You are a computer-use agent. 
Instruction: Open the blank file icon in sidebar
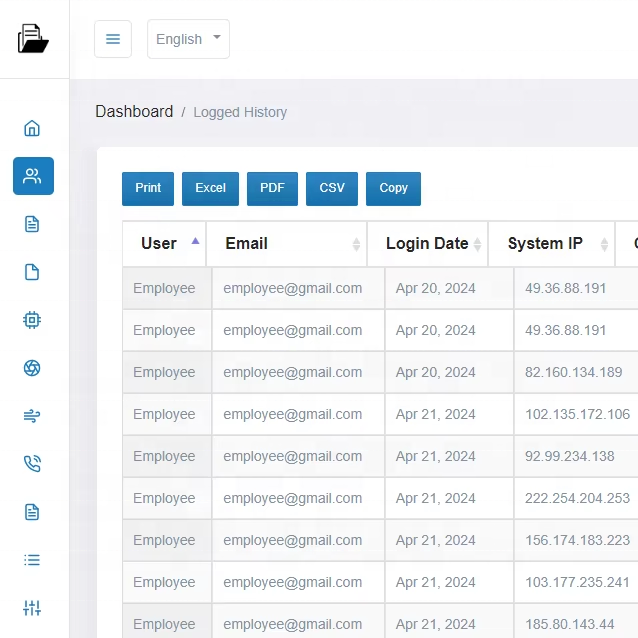coord(32,272)
